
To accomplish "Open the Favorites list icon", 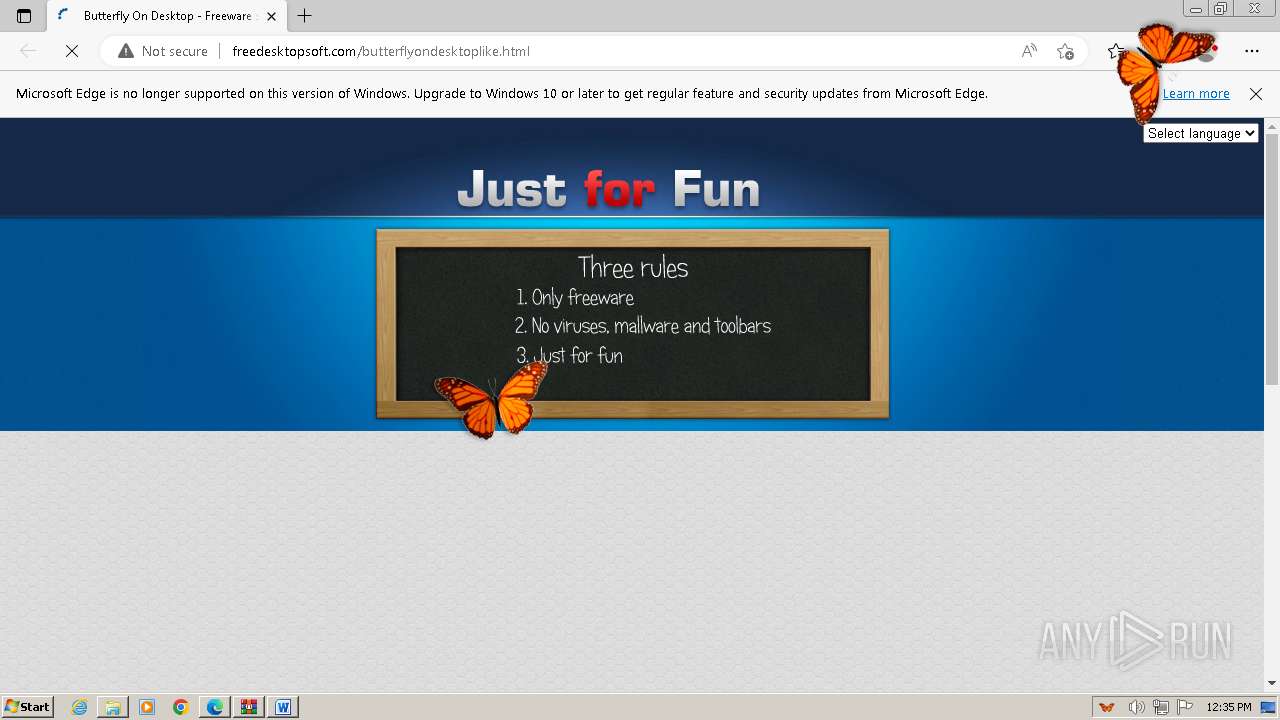I will click(x=1116, y=51).
